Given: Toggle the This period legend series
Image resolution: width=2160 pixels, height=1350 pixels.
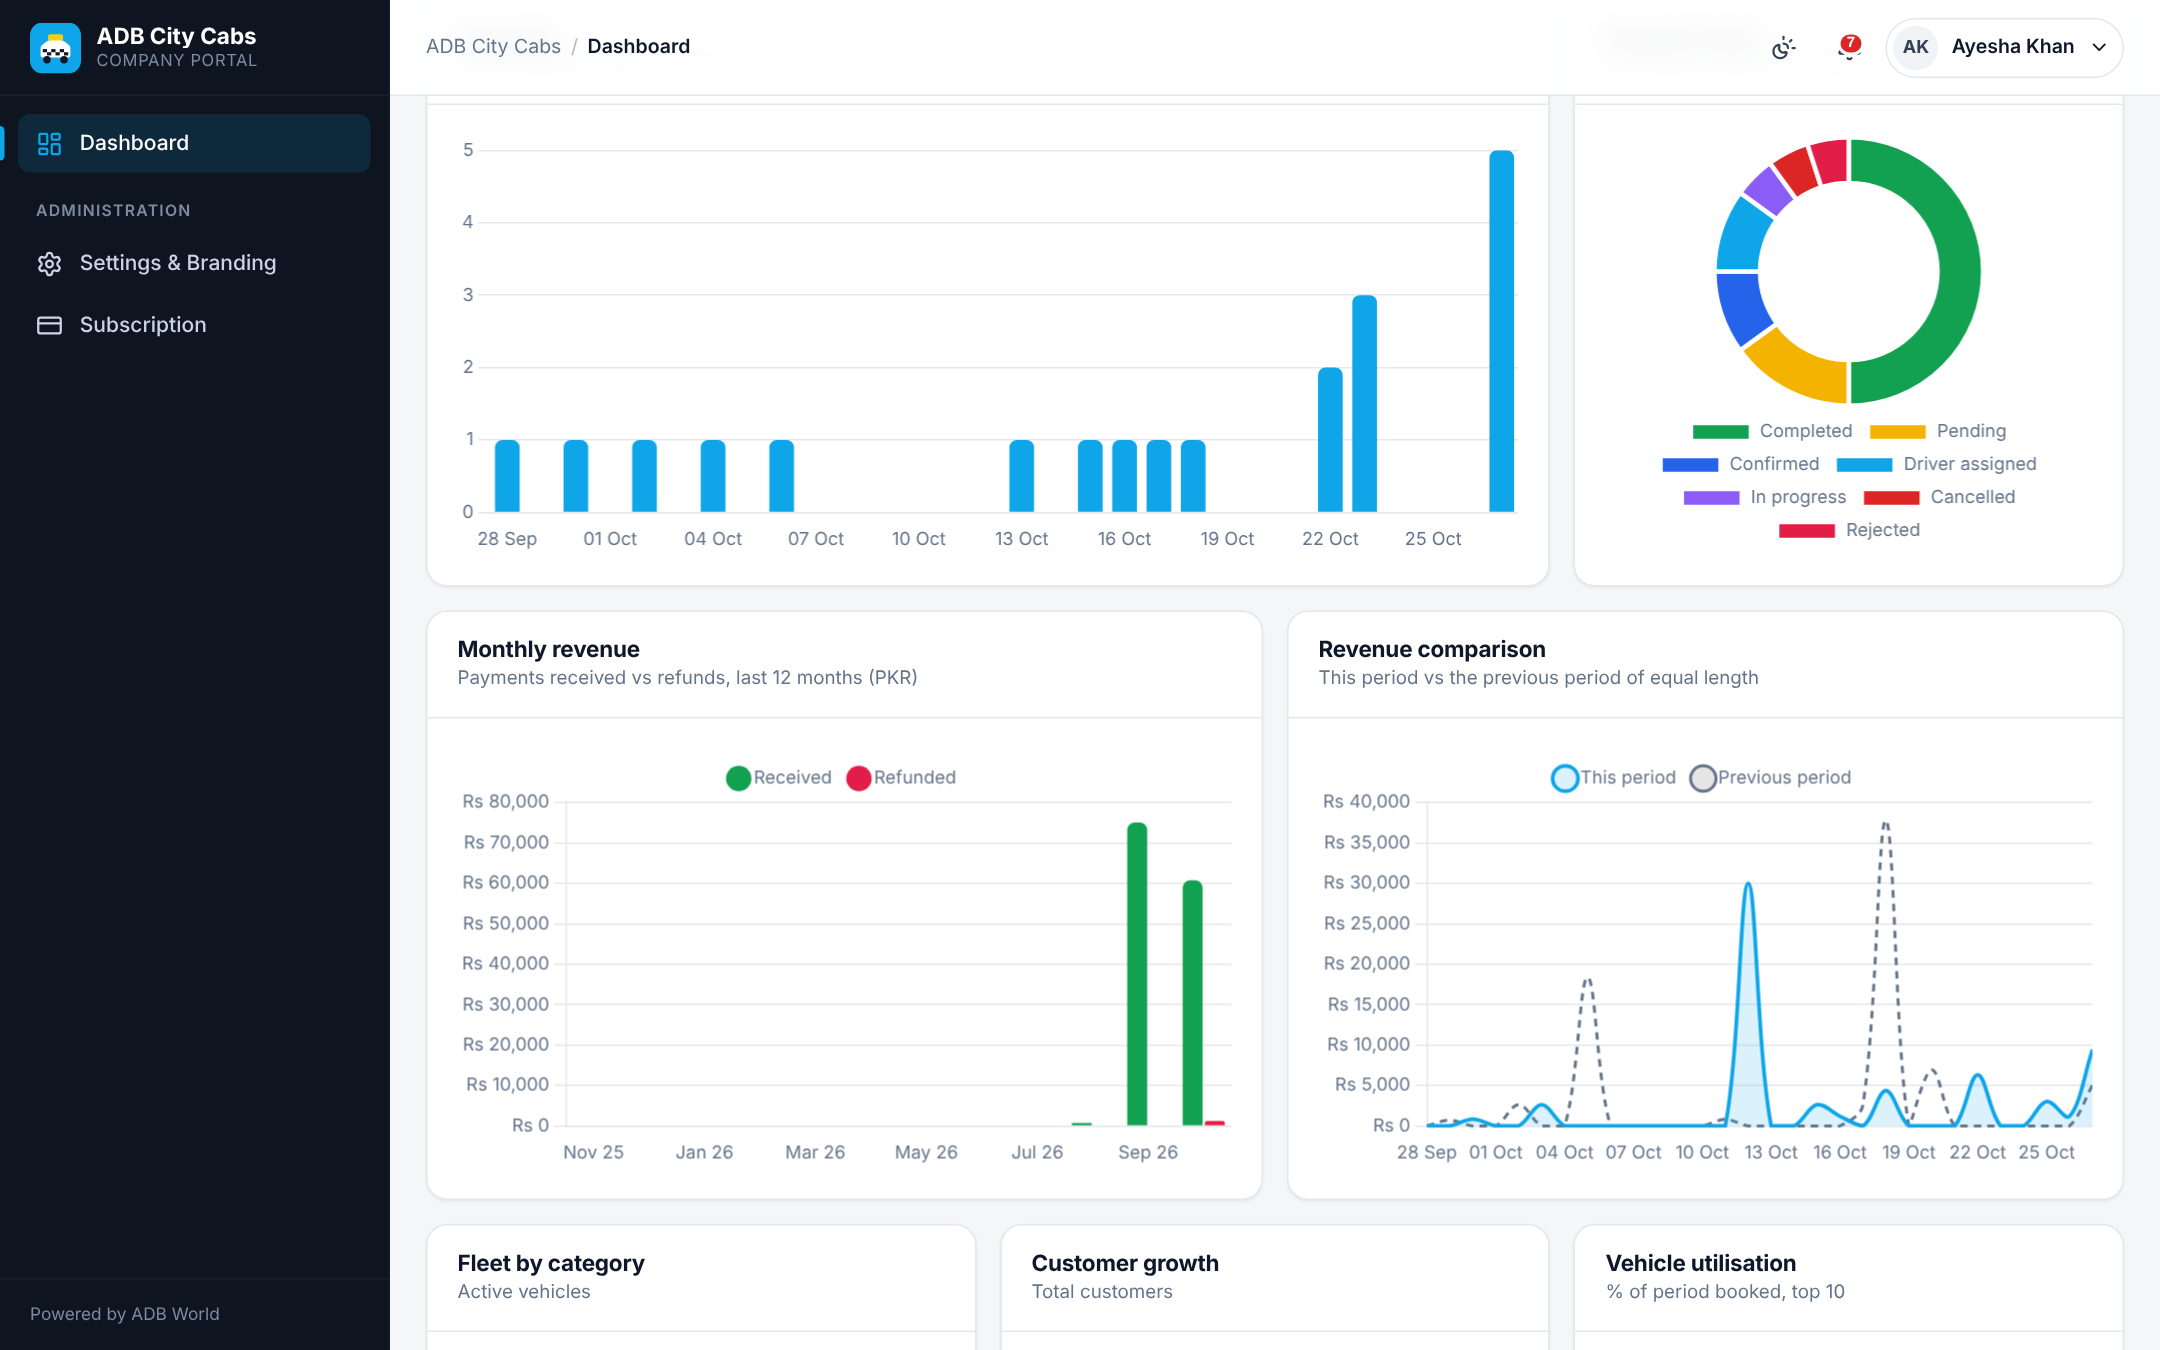Looking at the screenshot, I should (x=1613, y=777).
